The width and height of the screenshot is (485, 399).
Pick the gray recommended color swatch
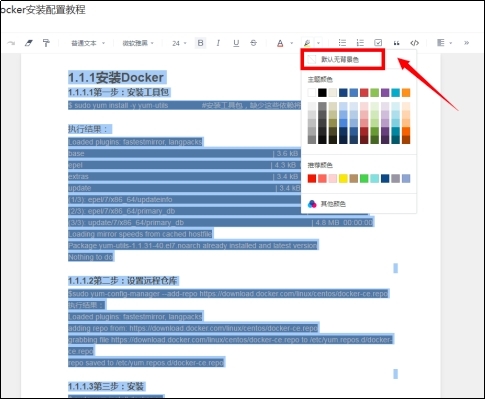tap(395, 178)
